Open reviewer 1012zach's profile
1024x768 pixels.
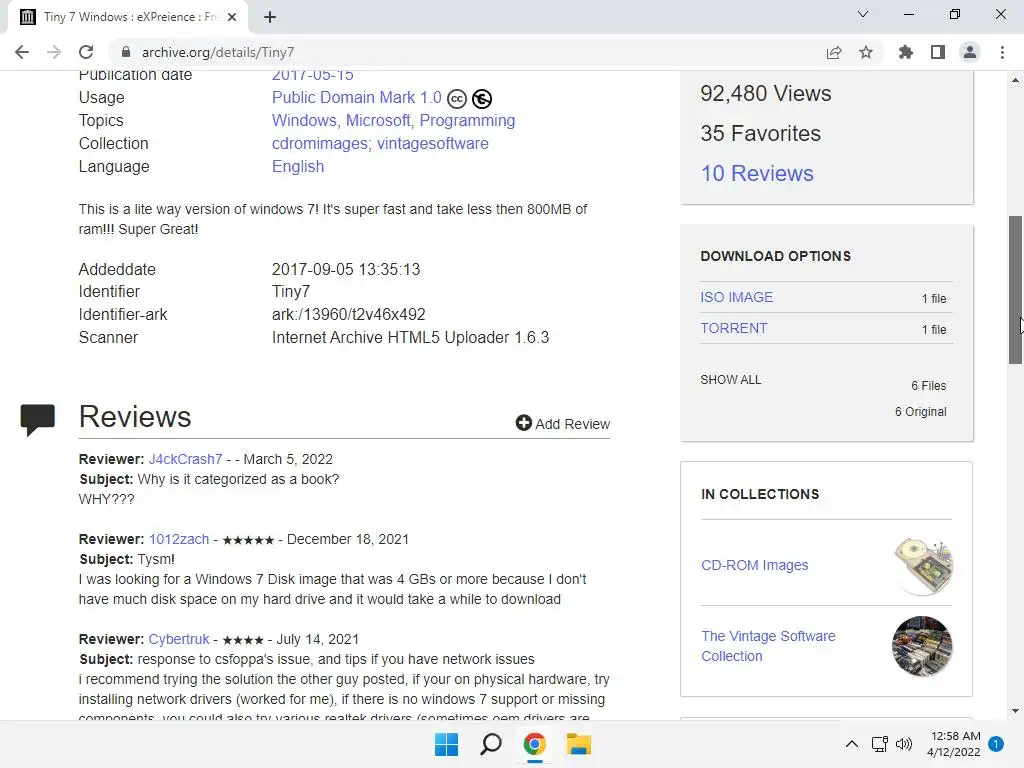pyautogui.click(x=179, y=539)
